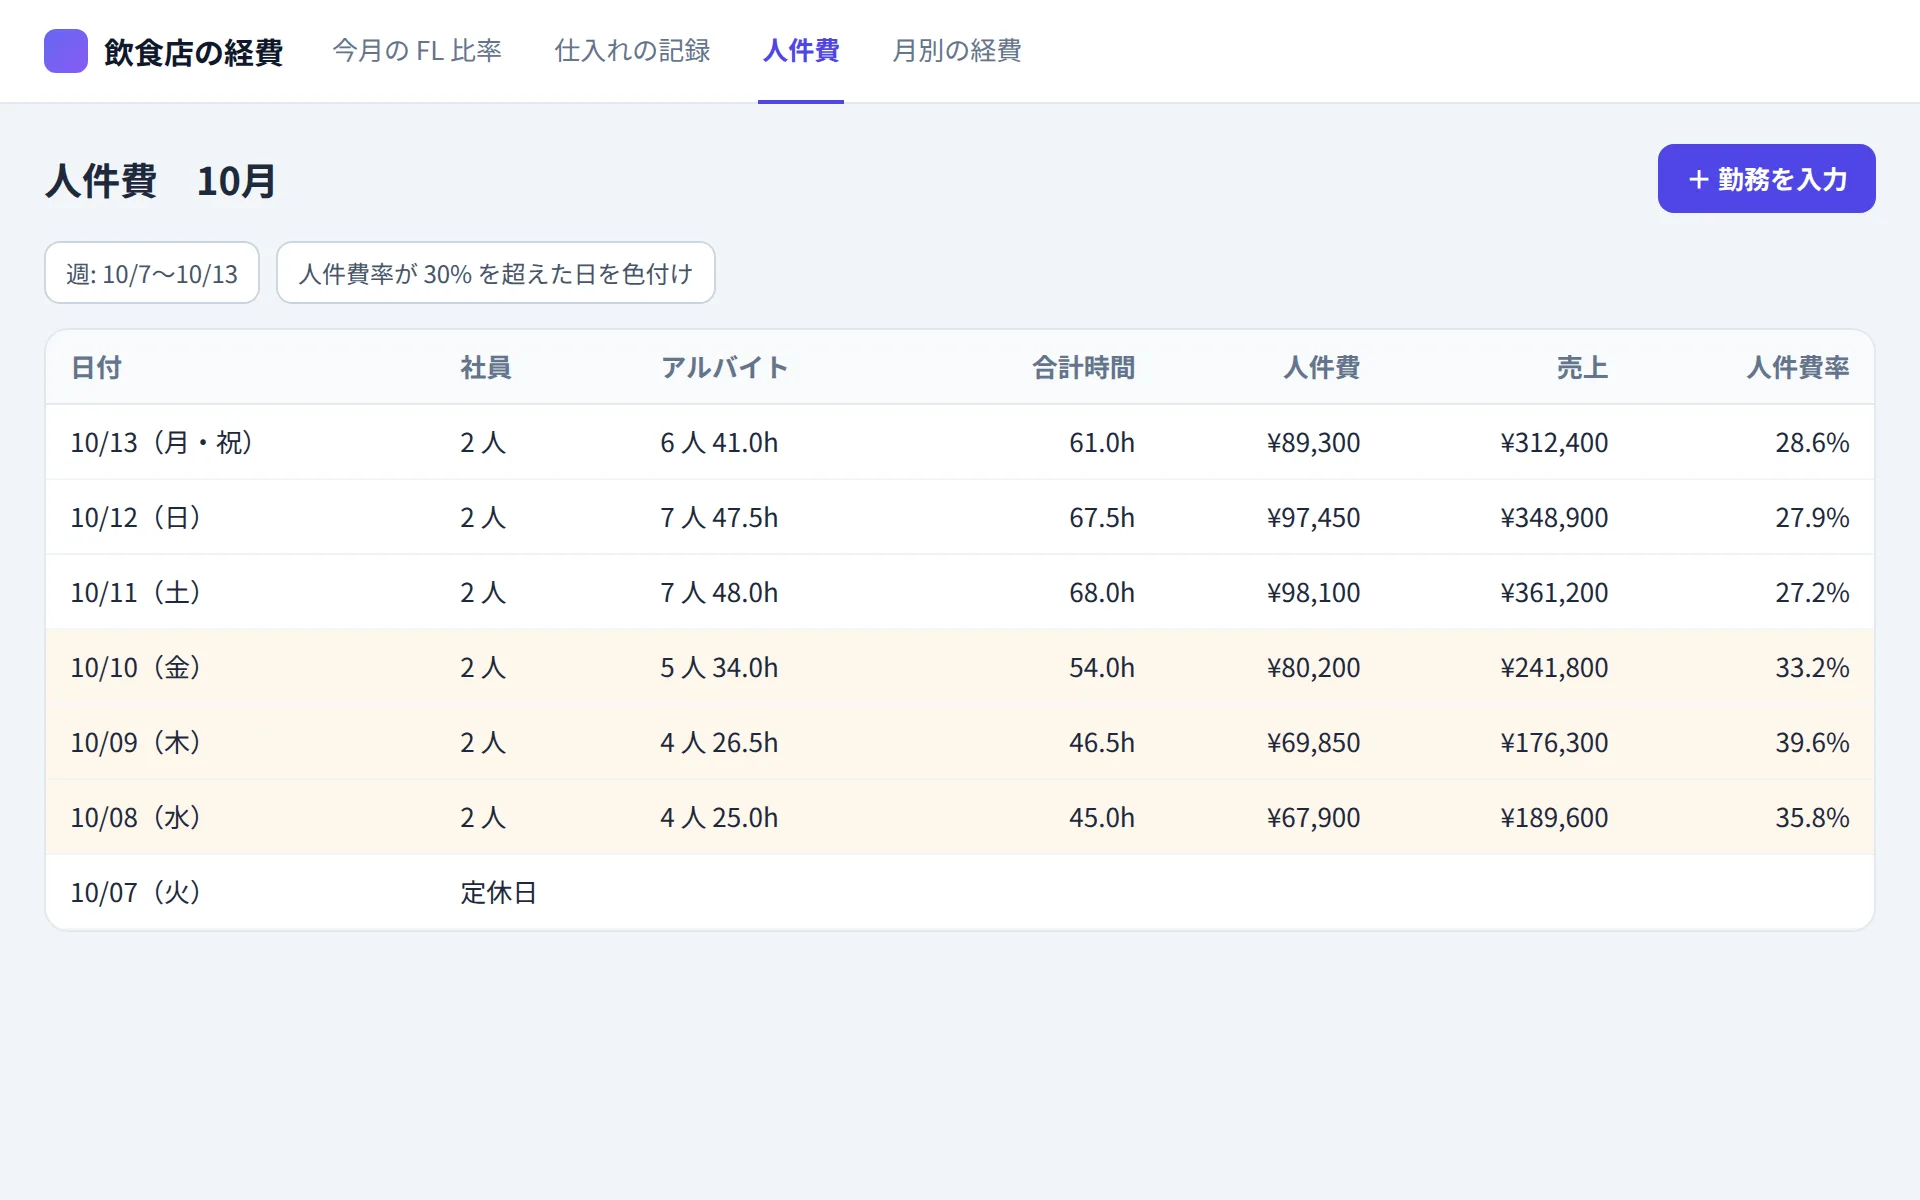Click the 67.5h total hours cell

pos(1102,518)
